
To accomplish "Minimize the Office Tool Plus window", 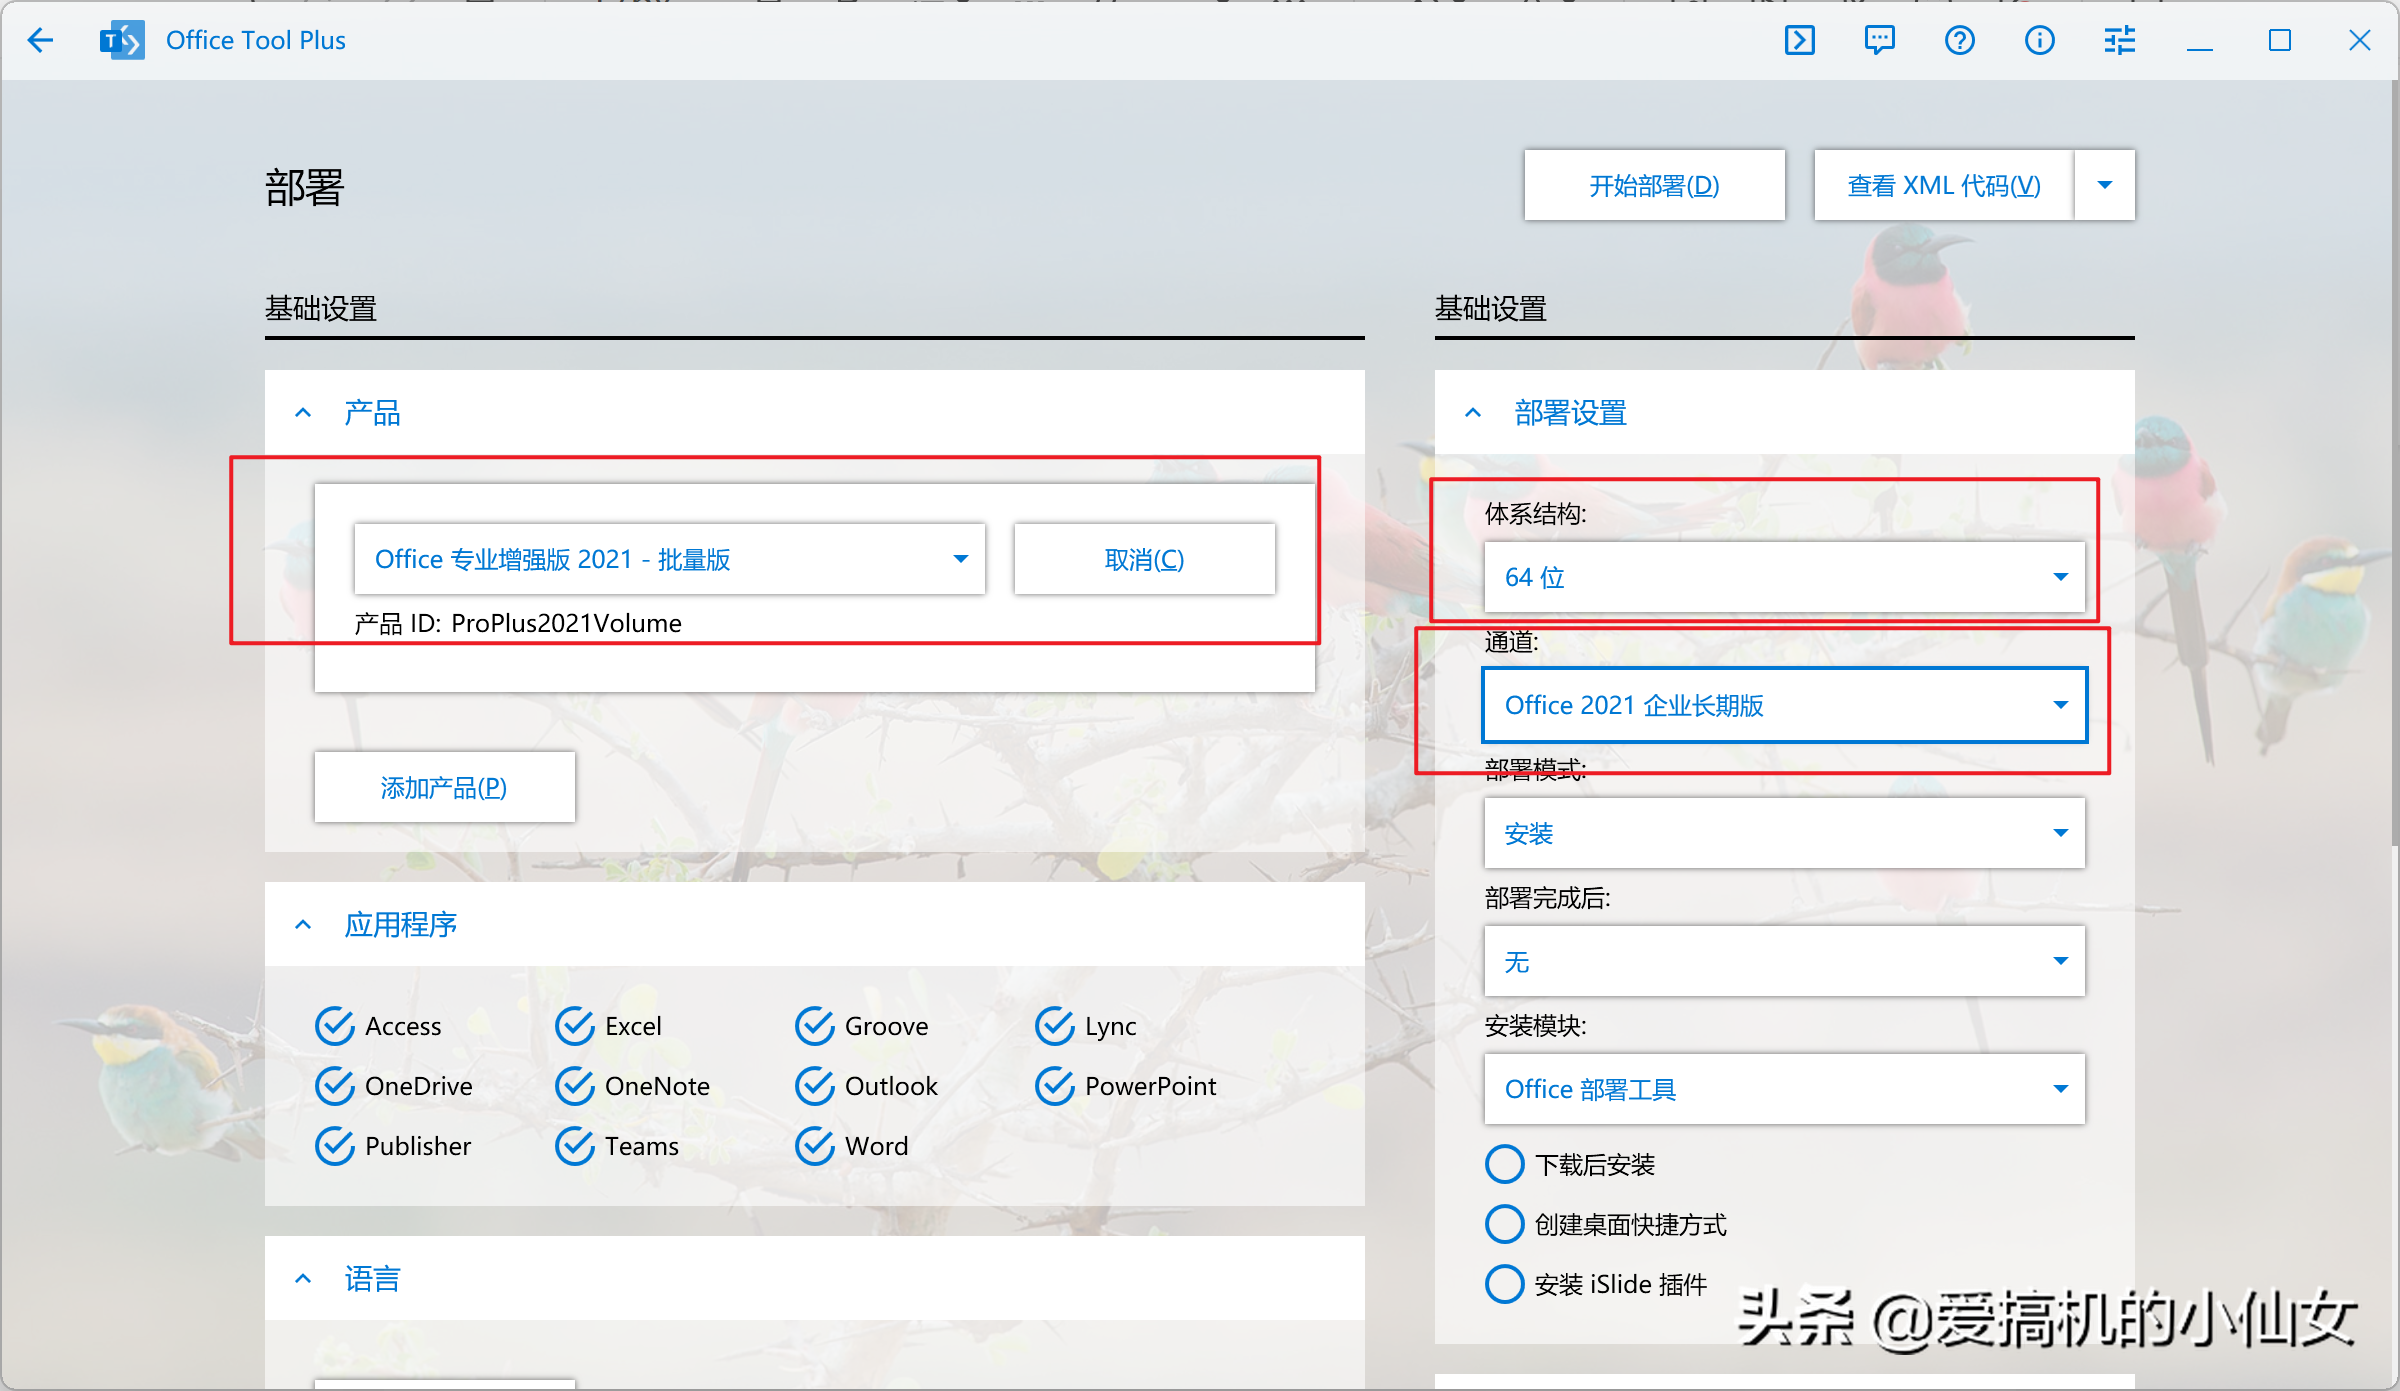I will coord(2200,40).
